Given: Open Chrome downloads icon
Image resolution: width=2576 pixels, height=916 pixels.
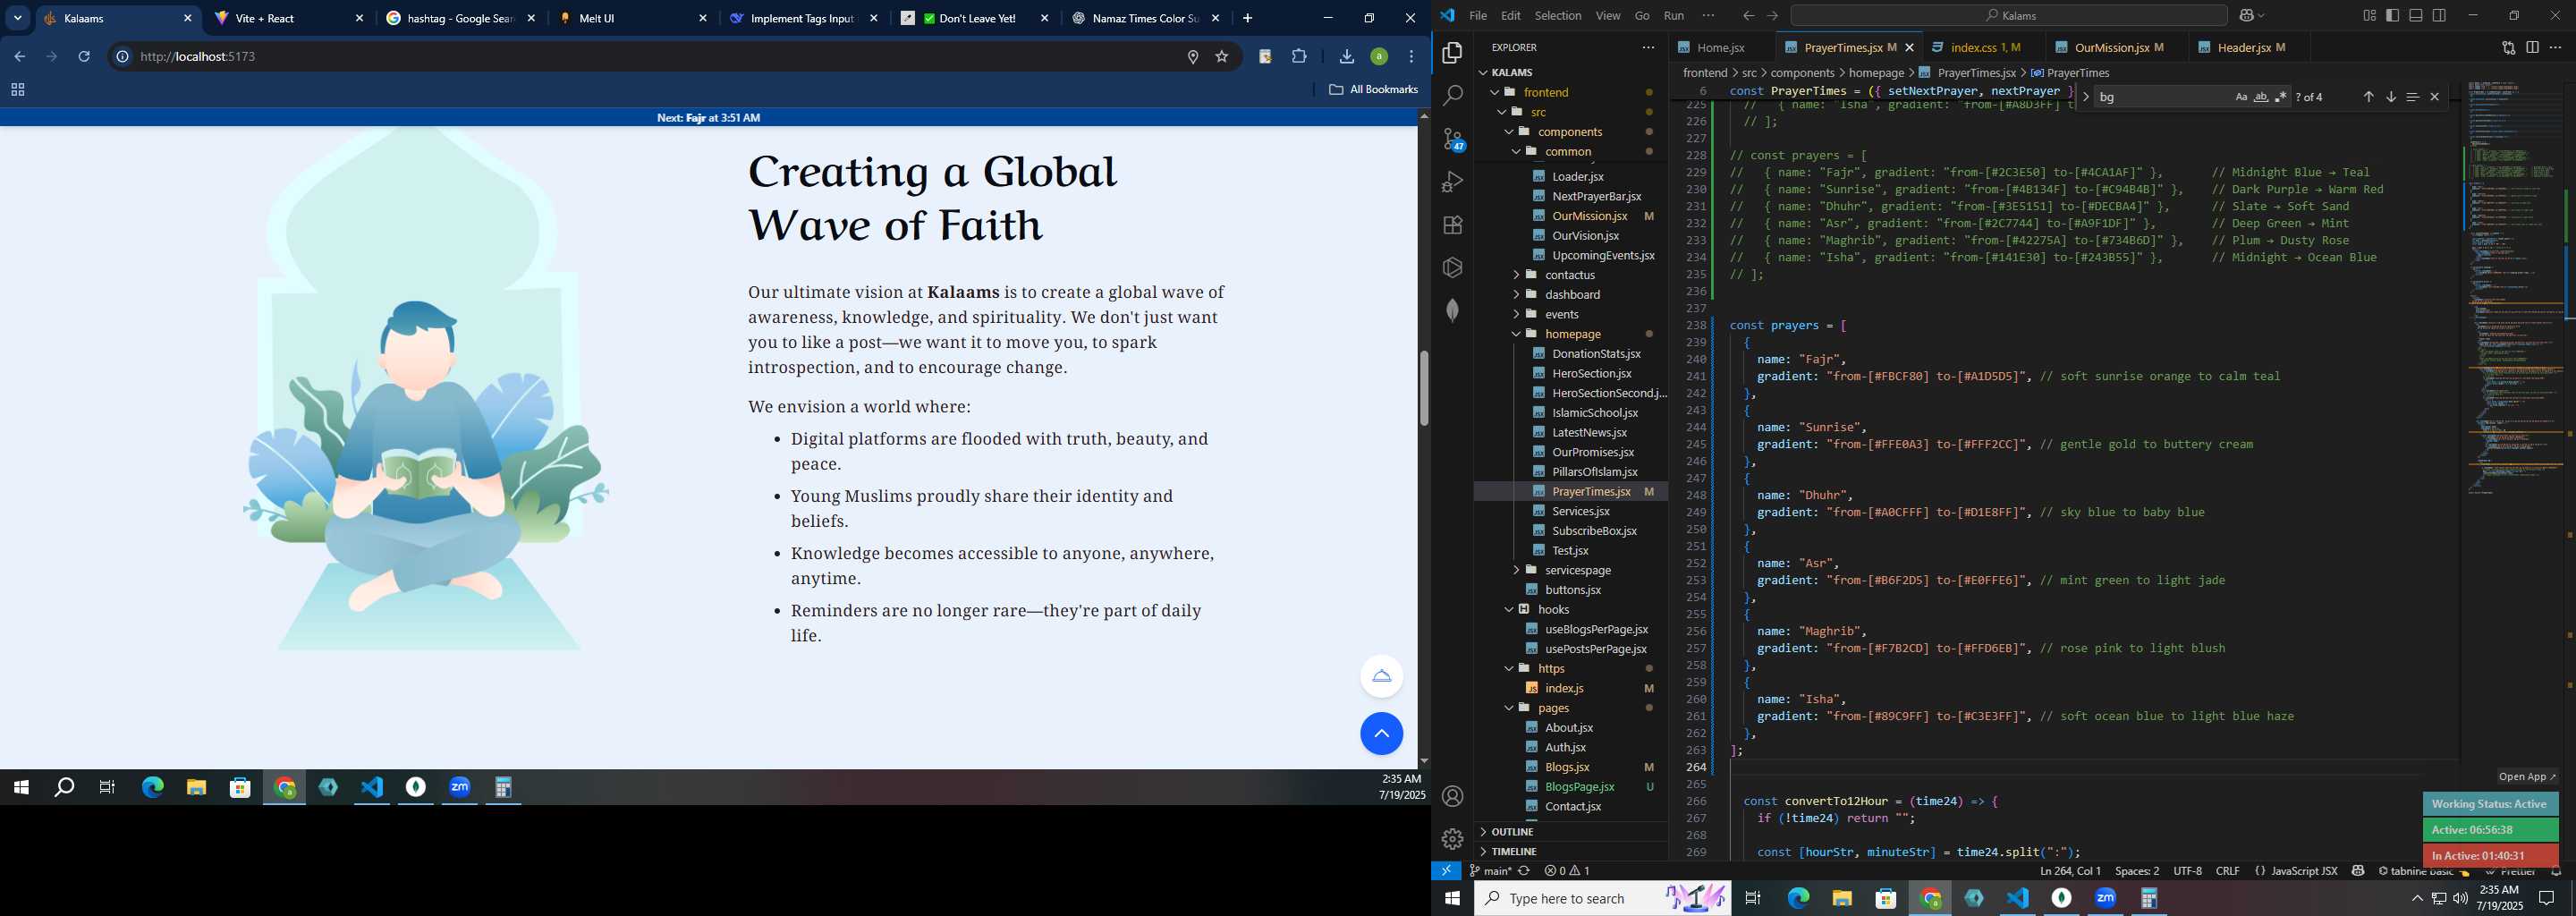Looking at the screenshot, I should point(1346,56).
